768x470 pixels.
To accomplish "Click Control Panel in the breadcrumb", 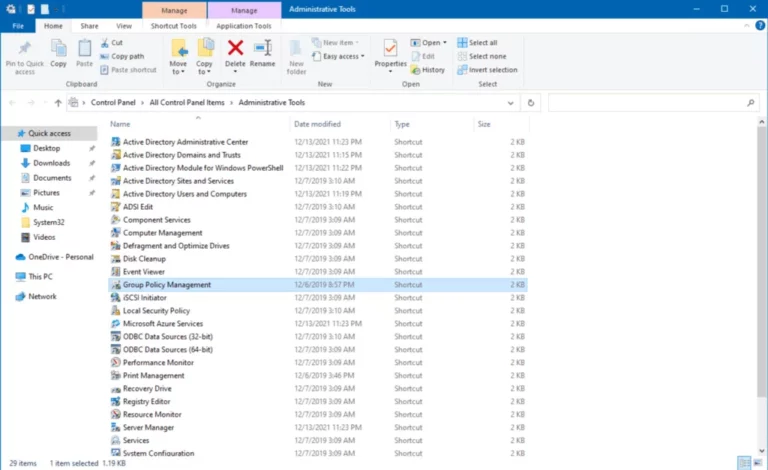I will point(113,103).
